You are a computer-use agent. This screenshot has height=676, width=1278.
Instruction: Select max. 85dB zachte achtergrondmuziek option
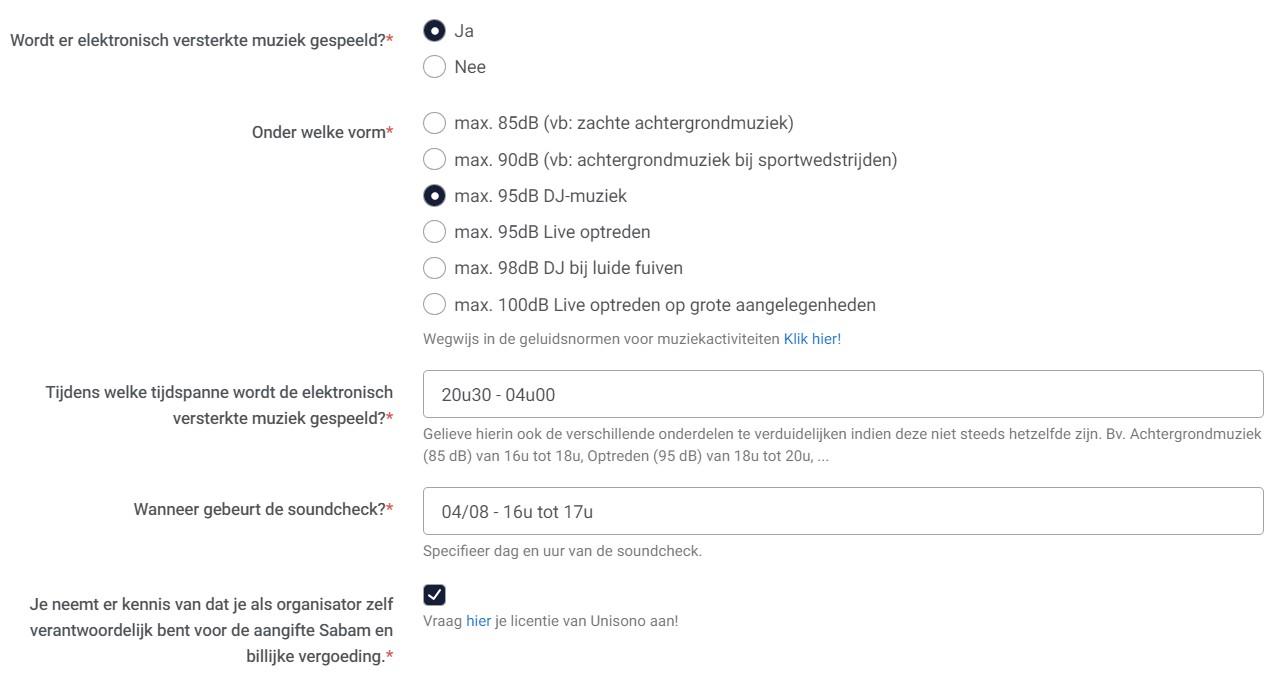[x=434, y=123]
